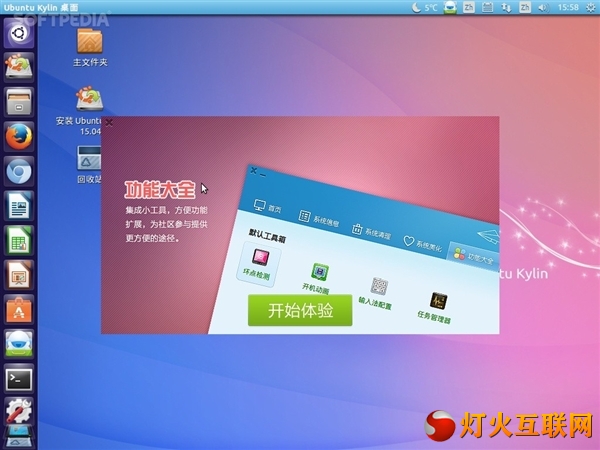This screenshot has height=450, width=600.
Task: Open the workspace switcher at dock bottom
Action: pos(19,437)
